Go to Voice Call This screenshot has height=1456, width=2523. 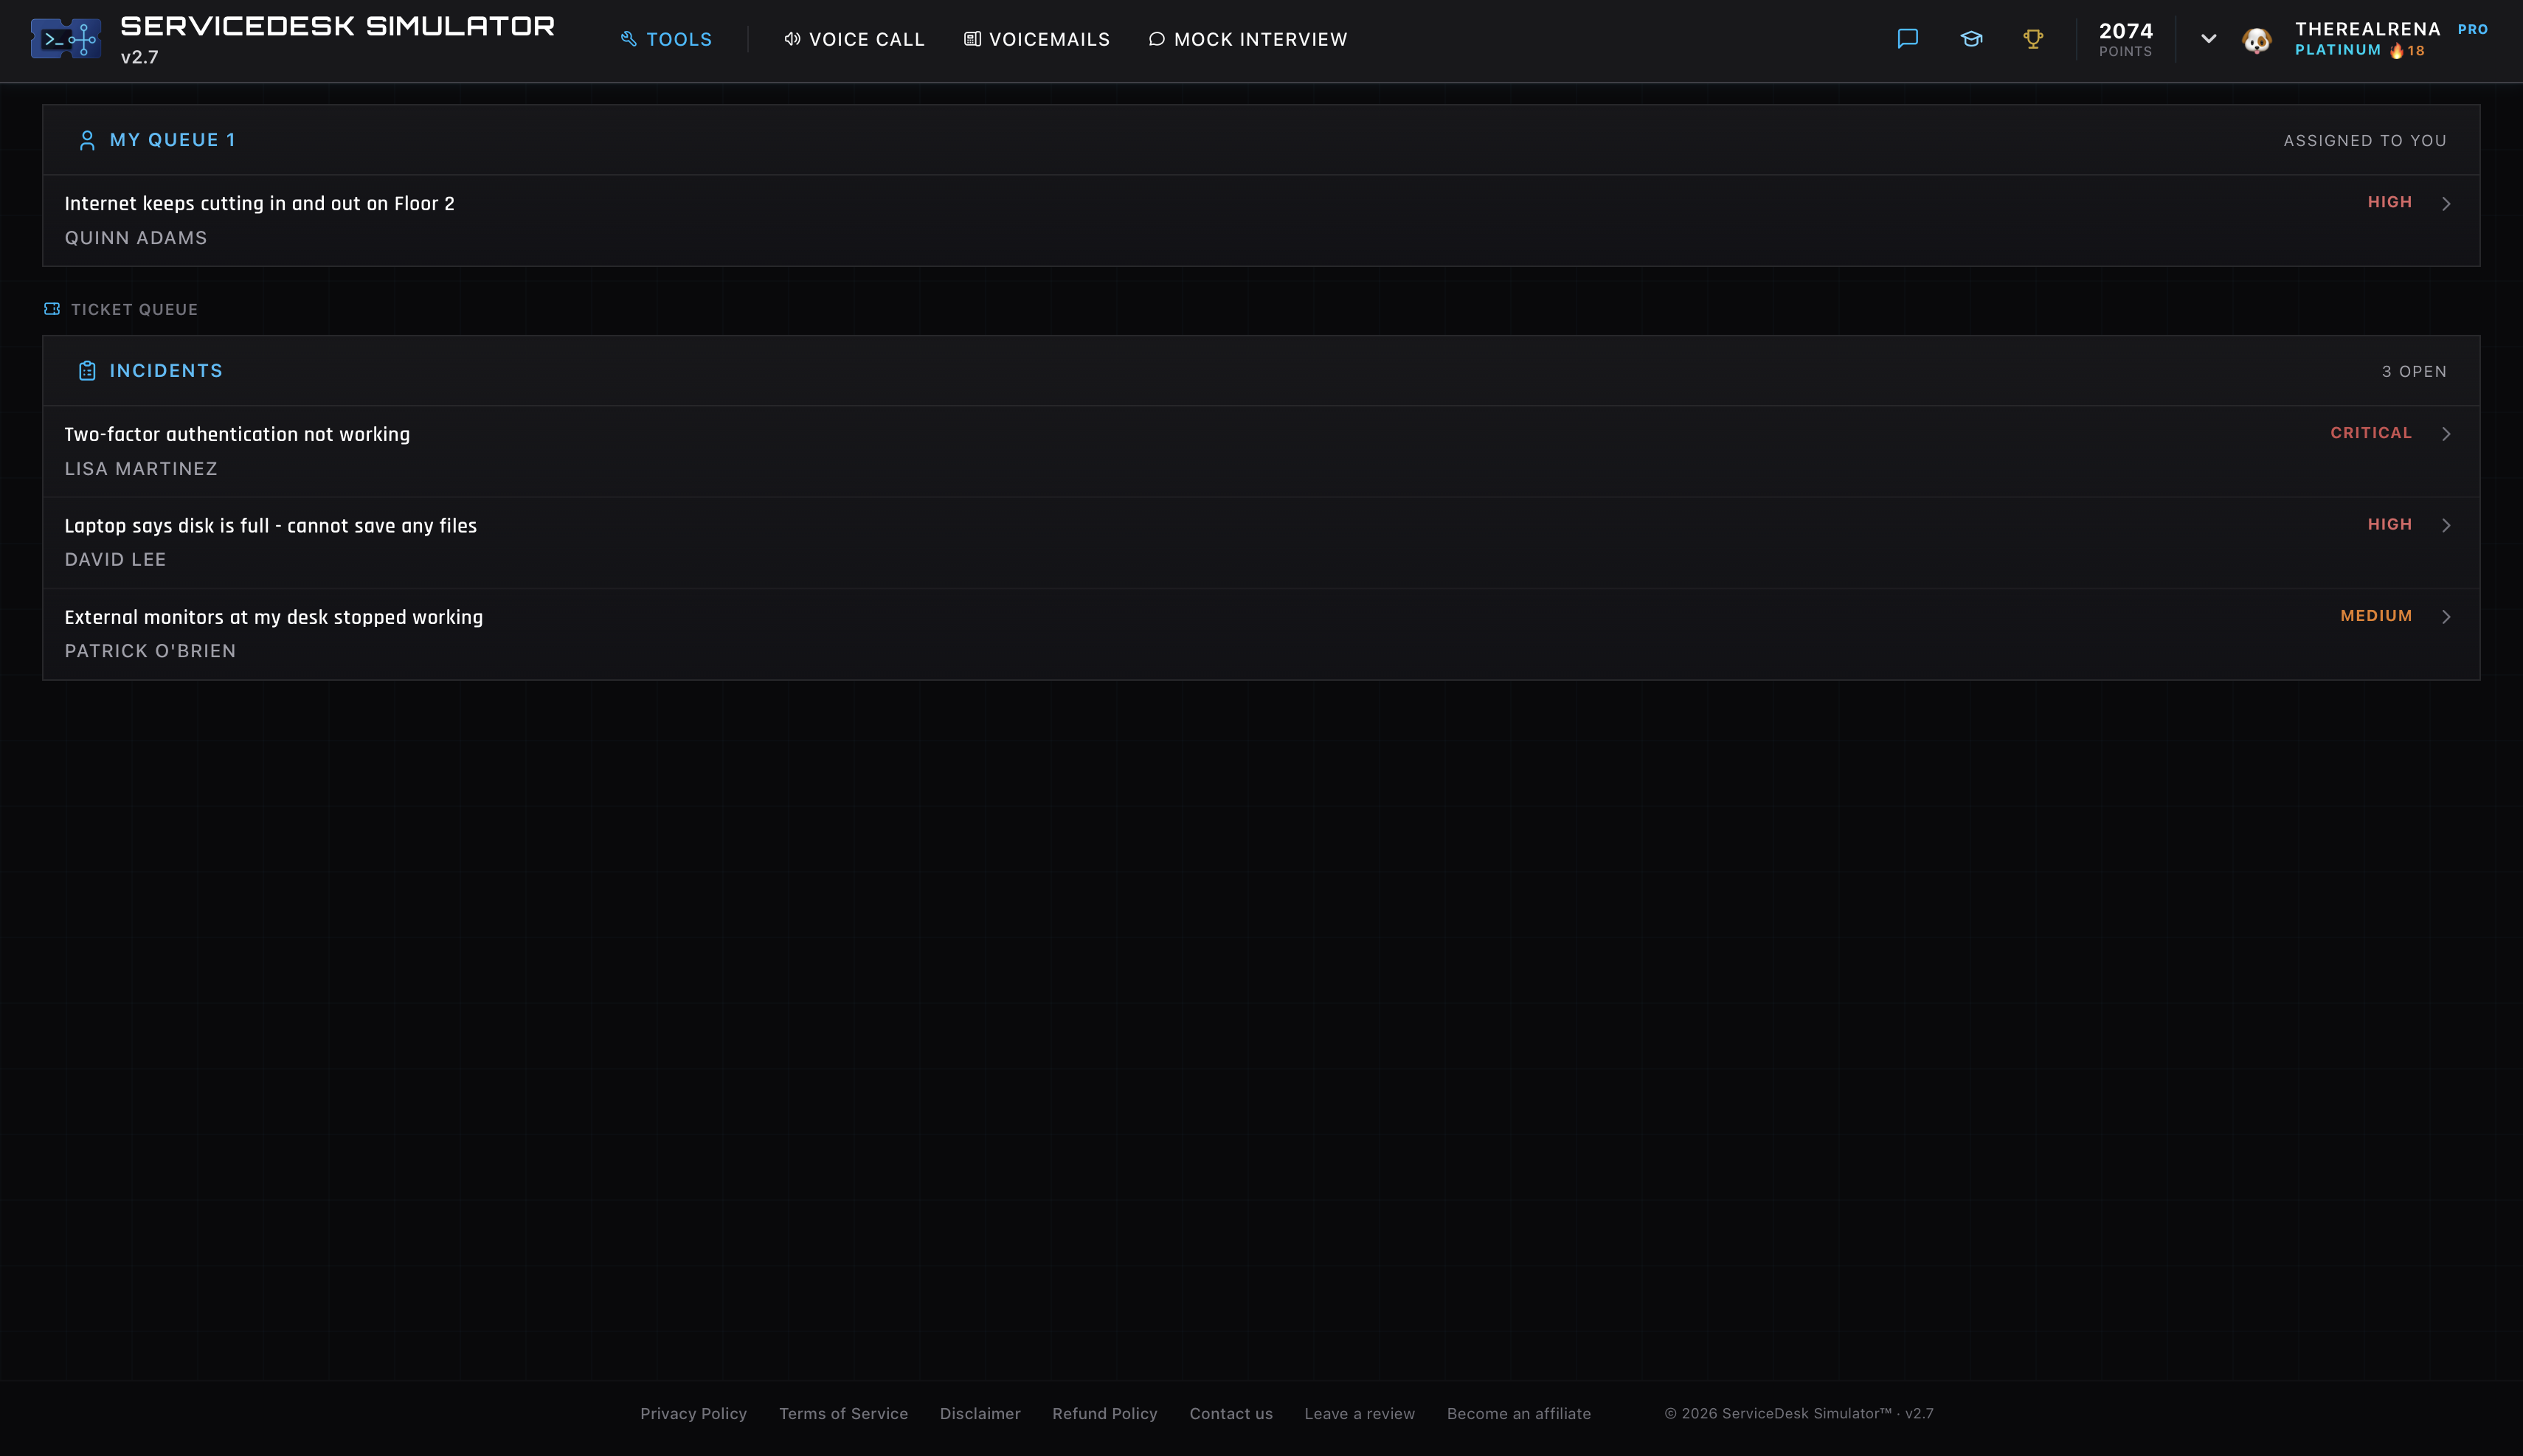854,39
